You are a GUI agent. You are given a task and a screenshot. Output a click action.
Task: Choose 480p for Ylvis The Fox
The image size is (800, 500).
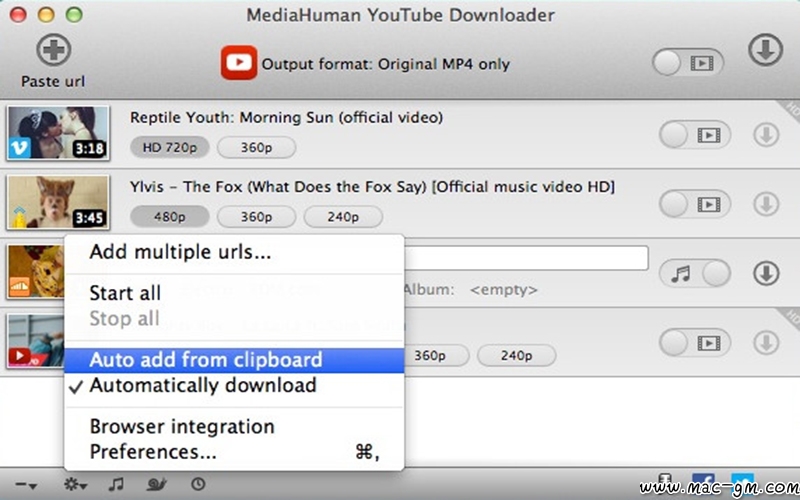tap(169, 217)
